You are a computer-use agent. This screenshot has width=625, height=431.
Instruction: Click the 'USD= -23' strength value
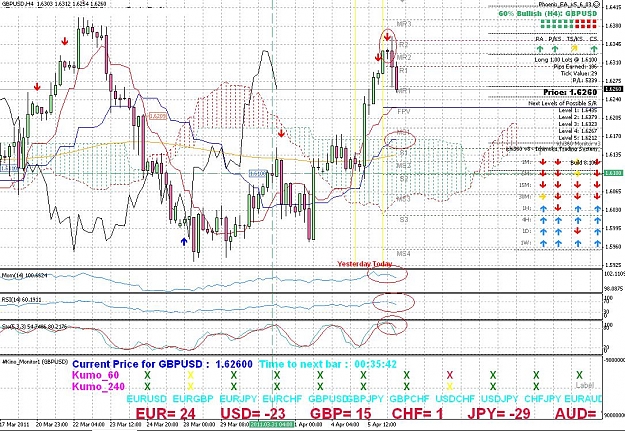(x=253, y=413)
